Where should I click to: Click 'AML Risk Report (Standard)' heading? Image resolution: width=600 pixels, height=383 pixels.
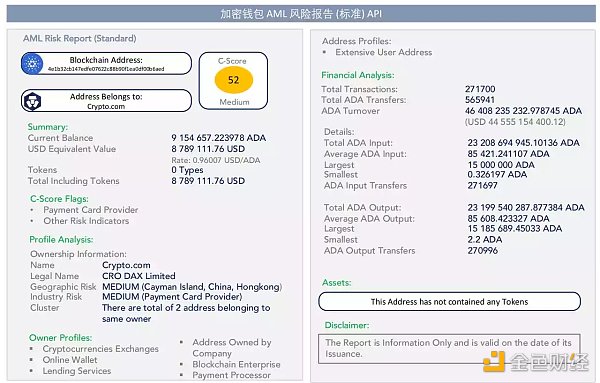coord(80,38)
